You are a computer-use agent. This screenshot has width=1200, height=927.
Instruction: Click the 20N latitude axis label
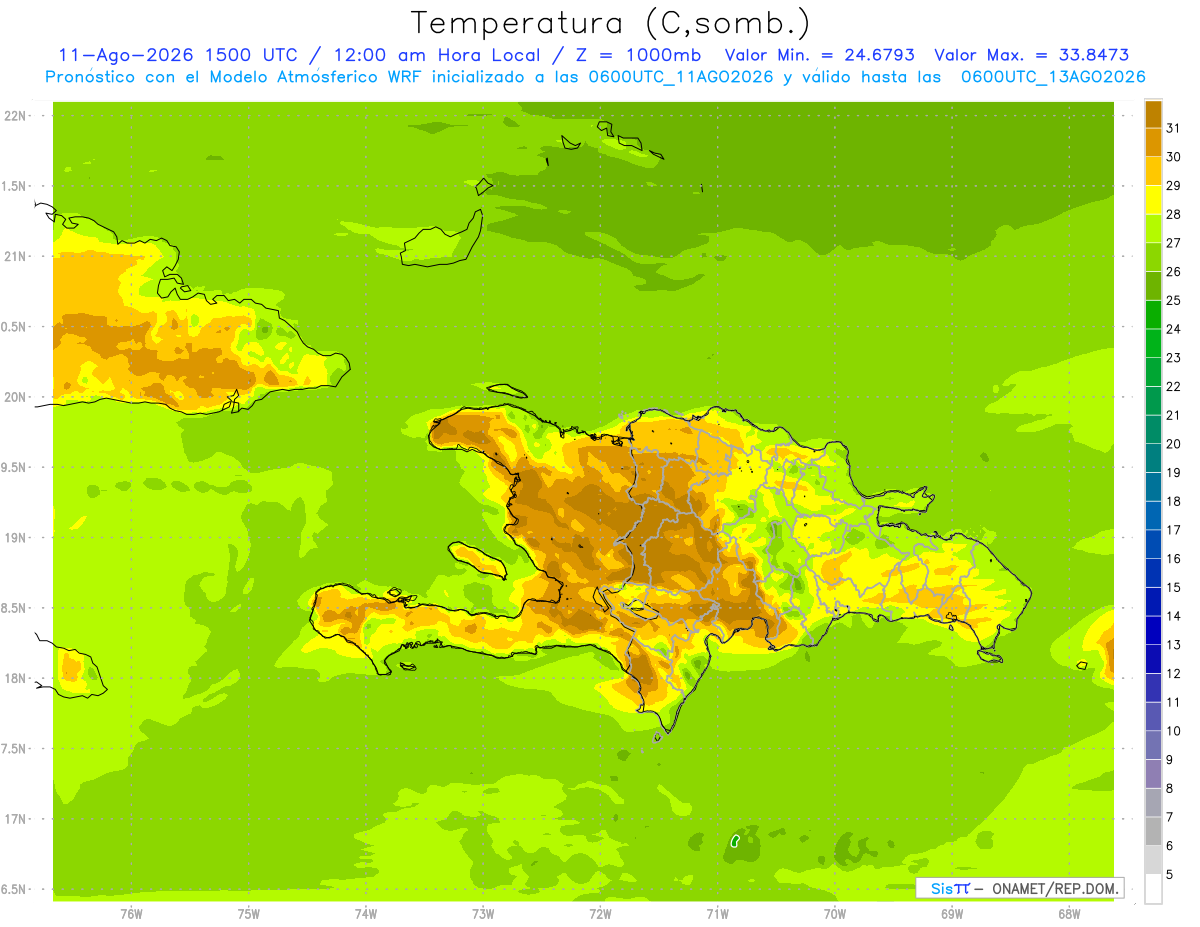(x=15, y=397)
